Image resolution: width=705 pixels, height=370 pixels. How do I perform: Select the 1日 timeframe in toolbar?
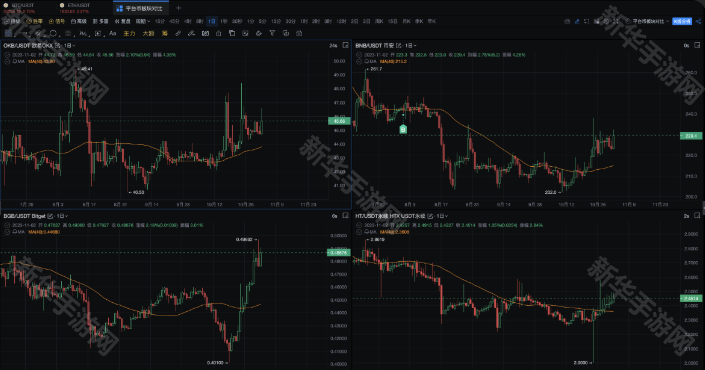[x=212, y=21]
